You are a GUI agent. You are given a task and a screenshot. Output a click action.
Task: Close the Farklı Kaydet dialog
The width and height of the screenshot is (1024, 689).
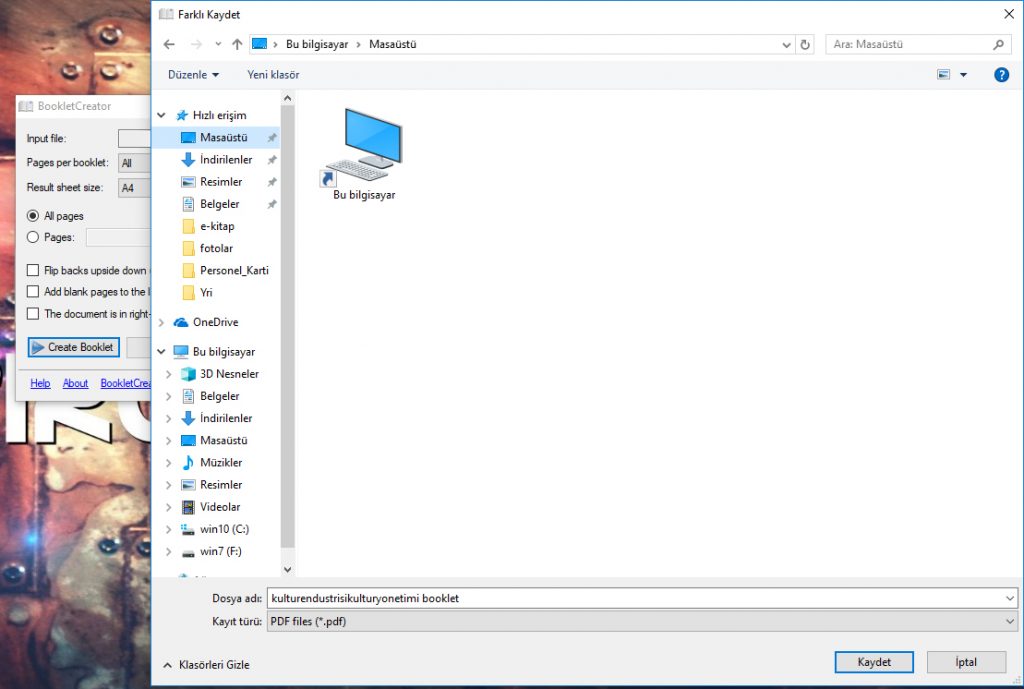(1009, 14)
